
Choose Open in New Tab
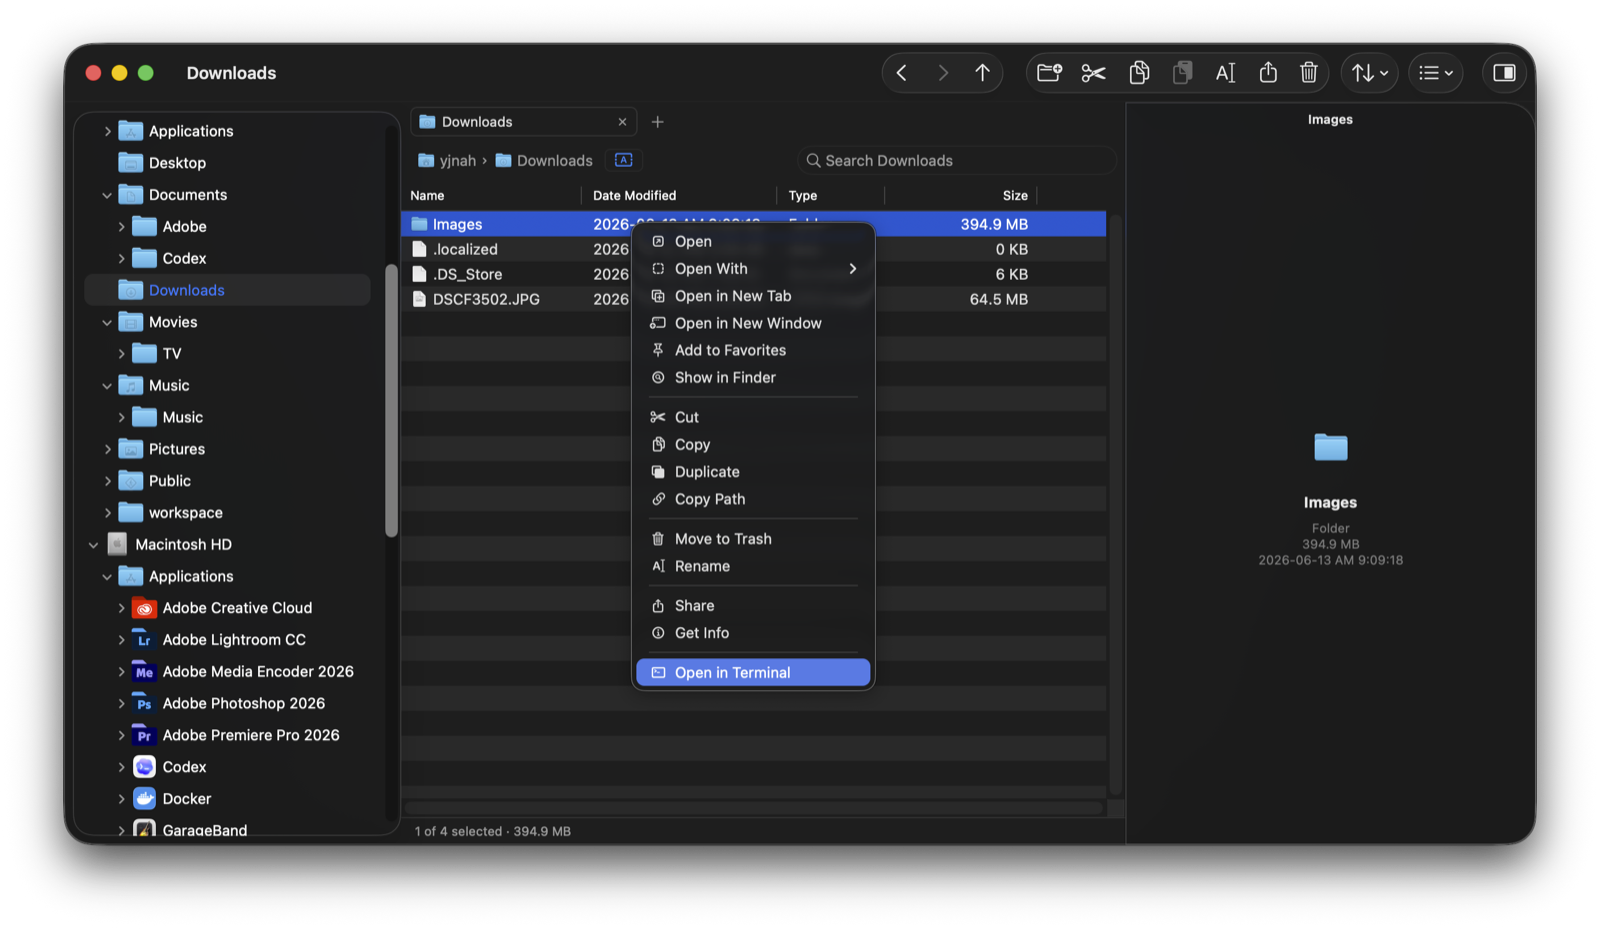tap(753, 296)
